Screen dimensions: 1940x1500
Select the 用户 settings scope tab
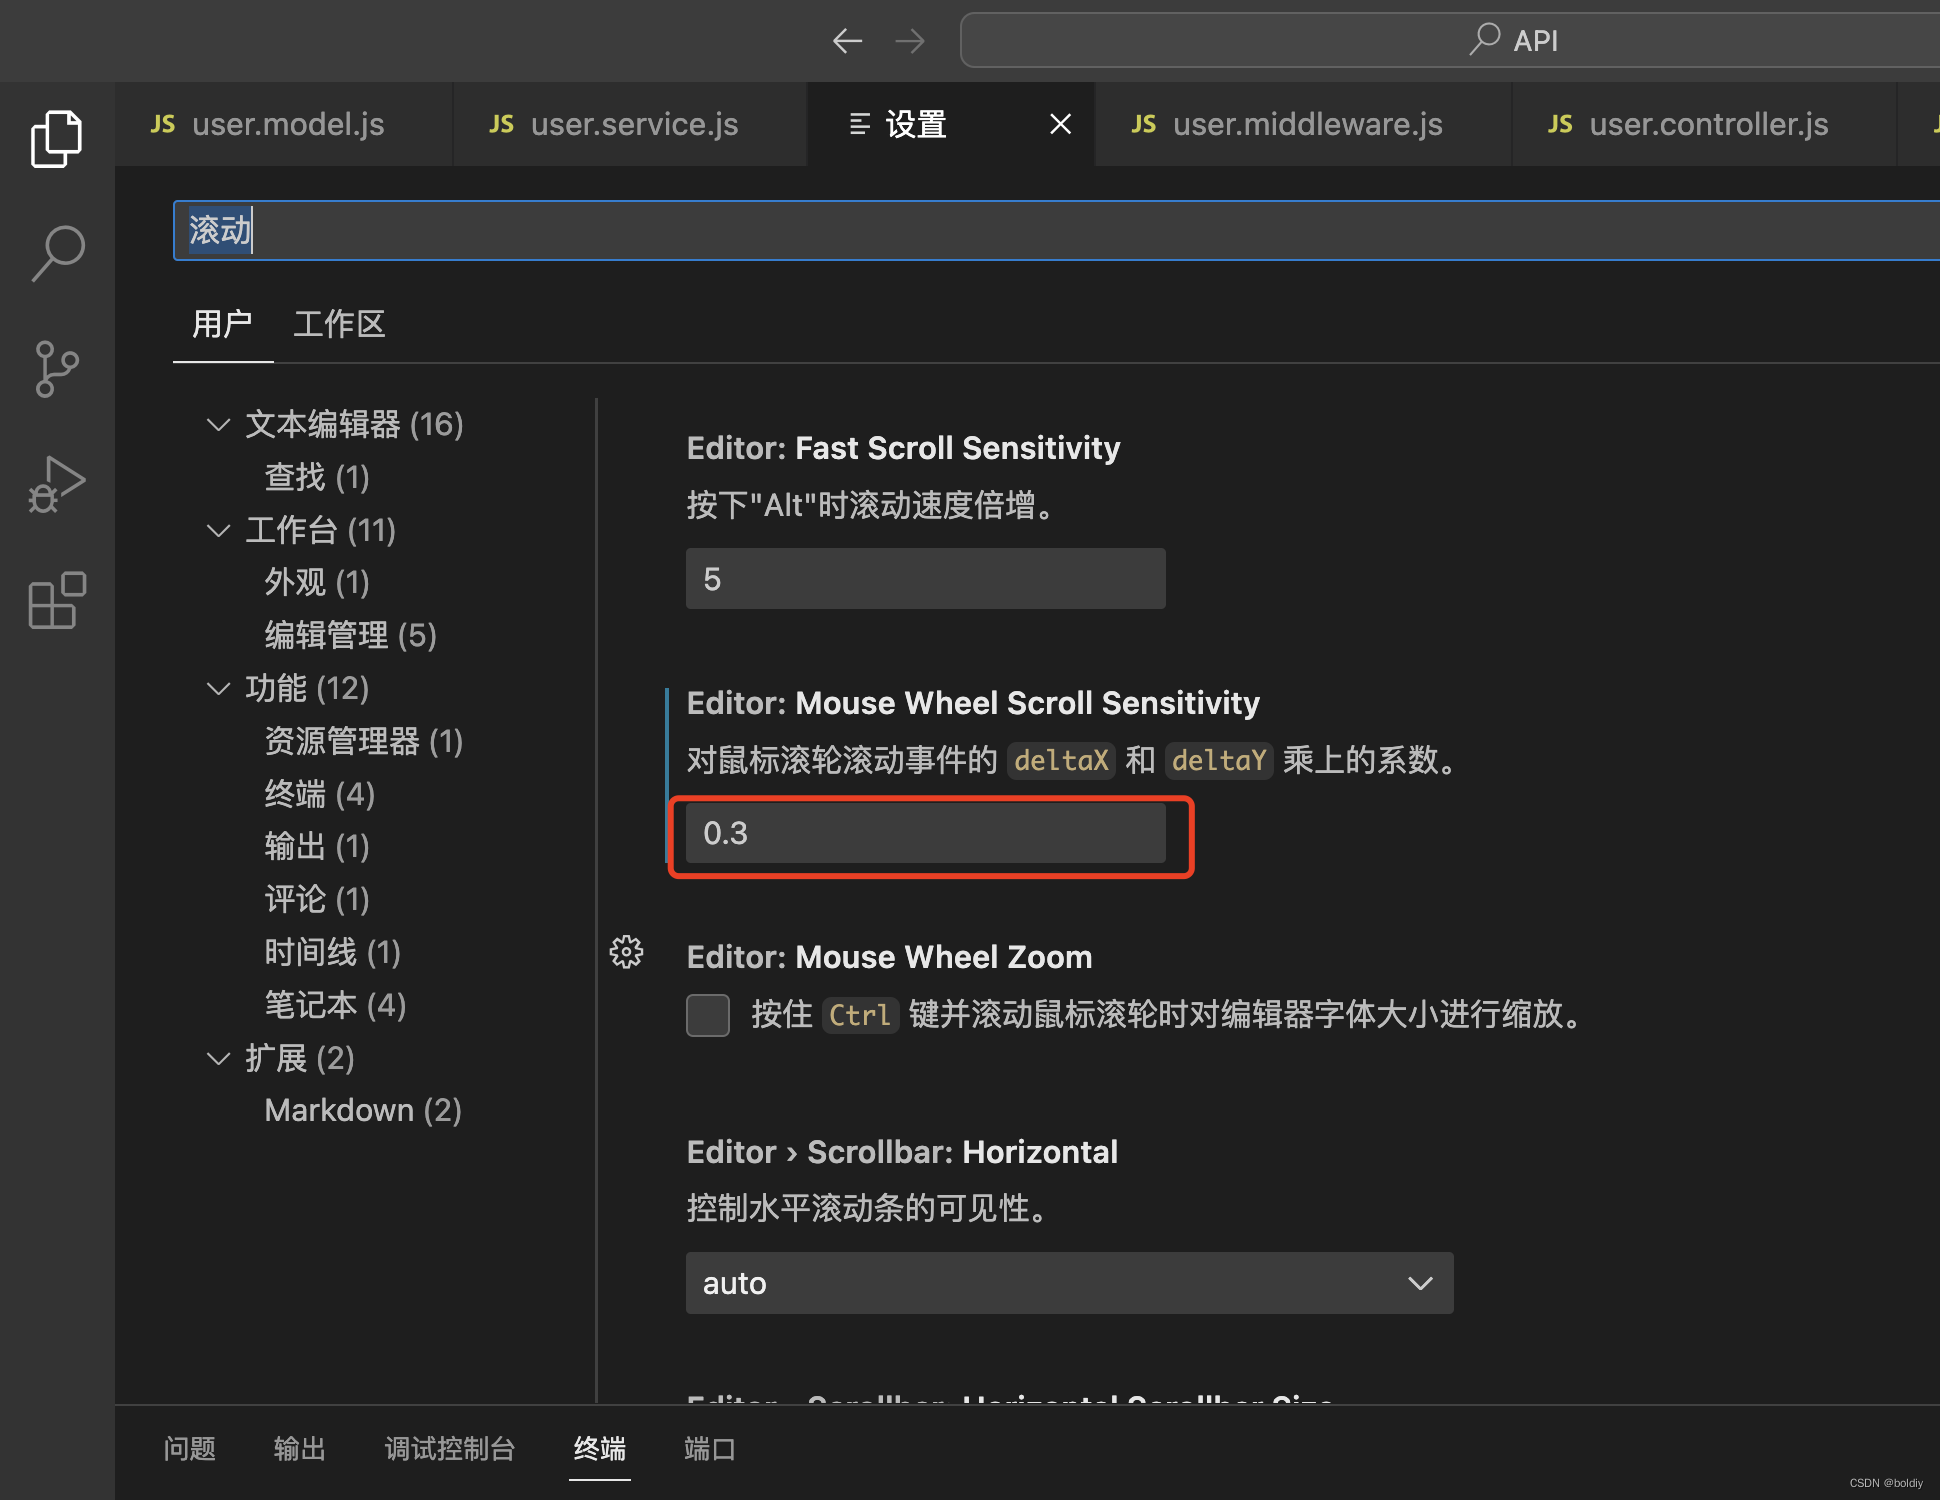222,324
